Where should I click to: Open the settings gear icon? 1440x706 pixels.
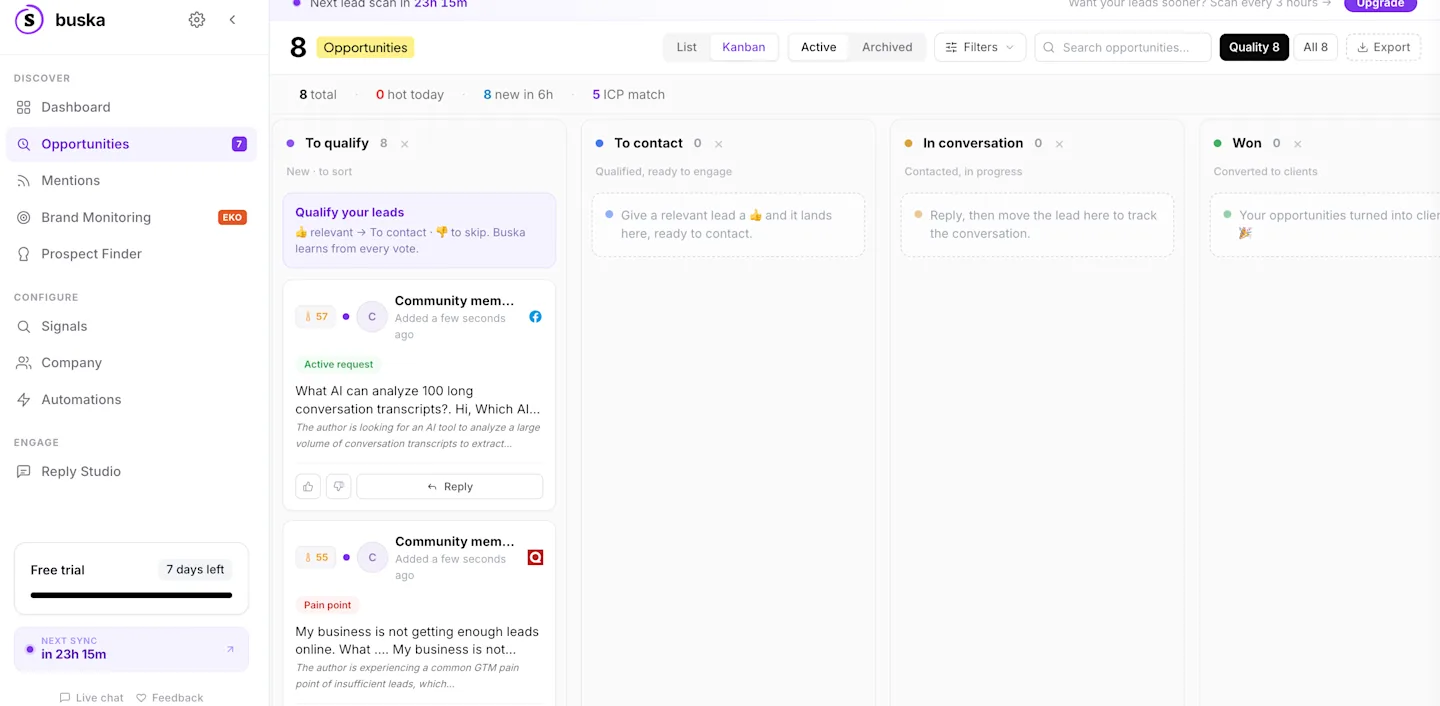(197, 20)
